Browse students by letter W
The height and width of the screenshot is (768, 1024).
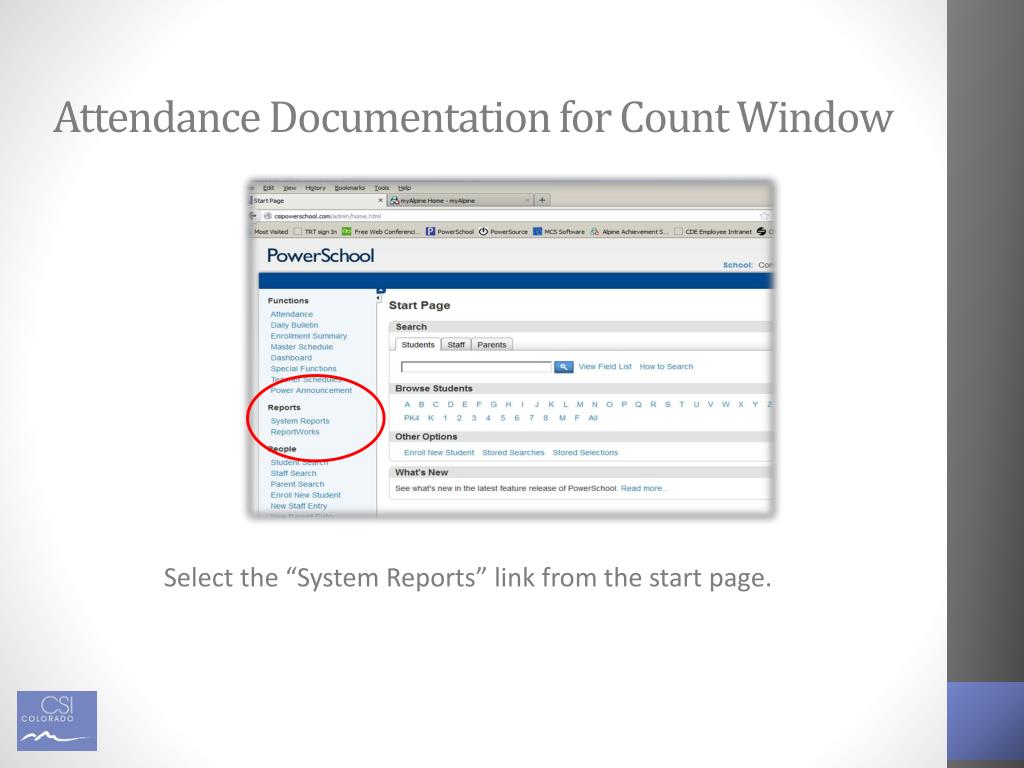[726, 404]
